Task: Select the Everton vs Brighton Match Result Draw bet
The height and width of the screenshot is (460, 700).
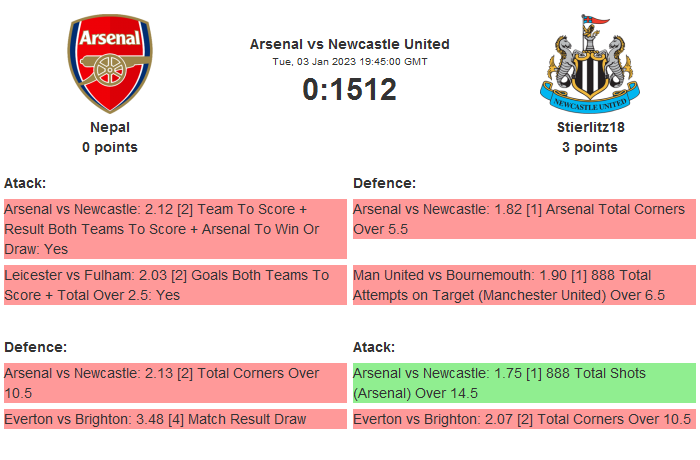Action: (174, 419)
